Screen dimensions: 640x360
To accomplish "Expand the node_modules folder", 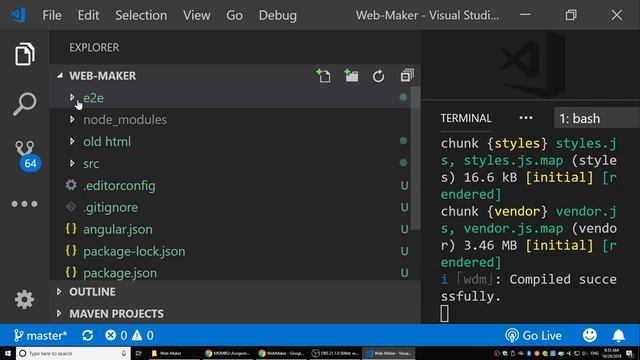I will coord(72,120).
